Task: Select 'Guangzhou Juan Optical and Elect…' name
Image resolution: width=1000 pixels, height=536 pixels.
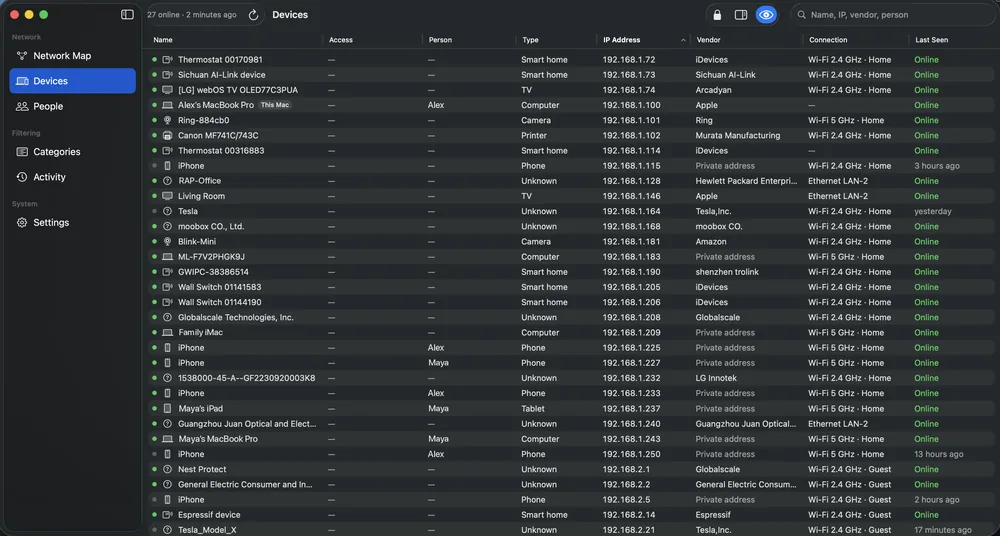Action: click(x=247, y=424)
